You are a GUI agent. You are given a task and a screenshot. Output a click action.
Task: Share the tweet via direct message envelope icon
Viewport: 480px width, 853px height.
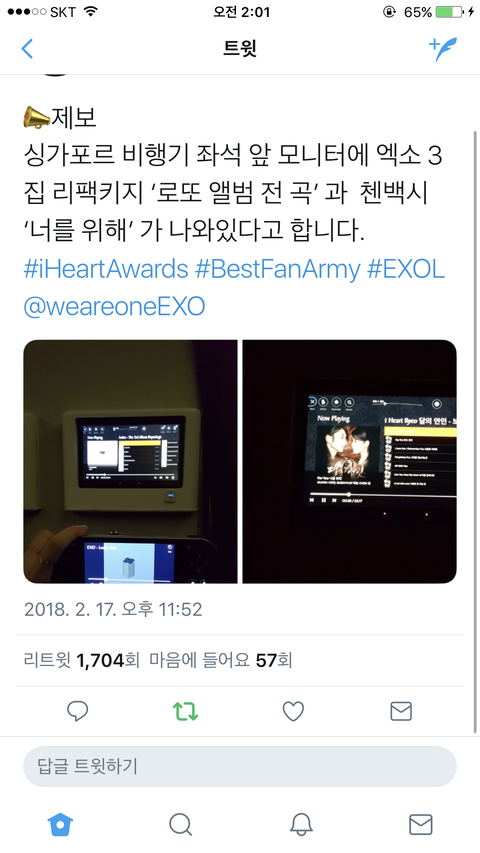401,710
